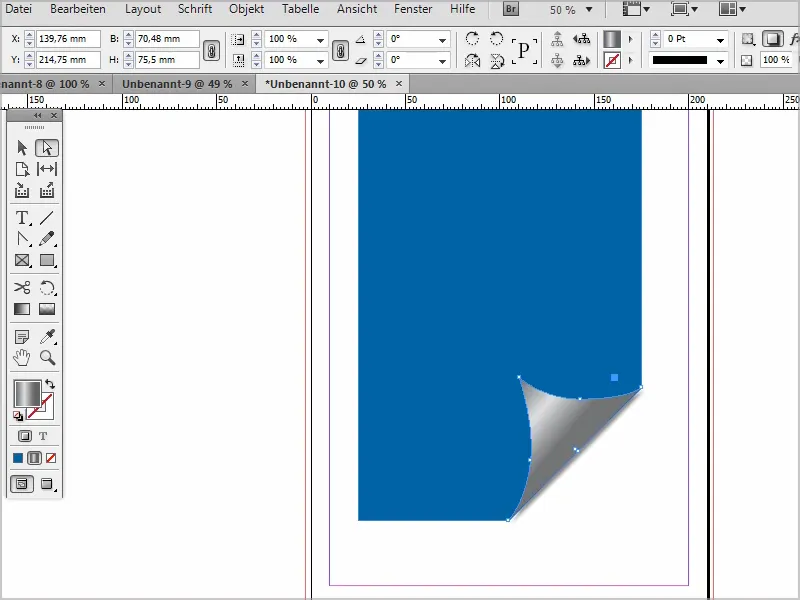The image size is (800, 600).
Task: Open the stroke weight dropdown
Action: pyautogui.click(x=720, y=40)
